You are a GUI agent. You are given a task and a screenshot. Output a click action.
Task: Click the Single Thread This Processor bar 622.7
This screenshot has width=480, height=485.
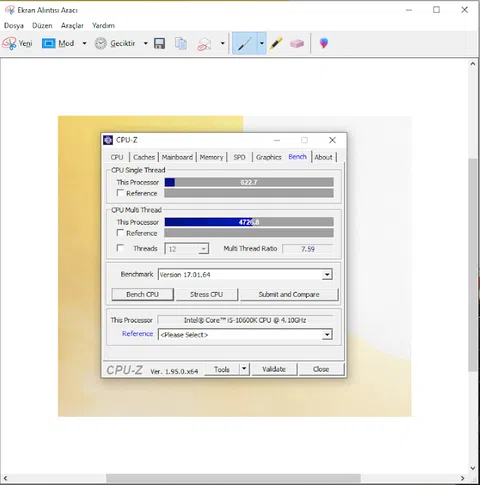pos(249,182)
